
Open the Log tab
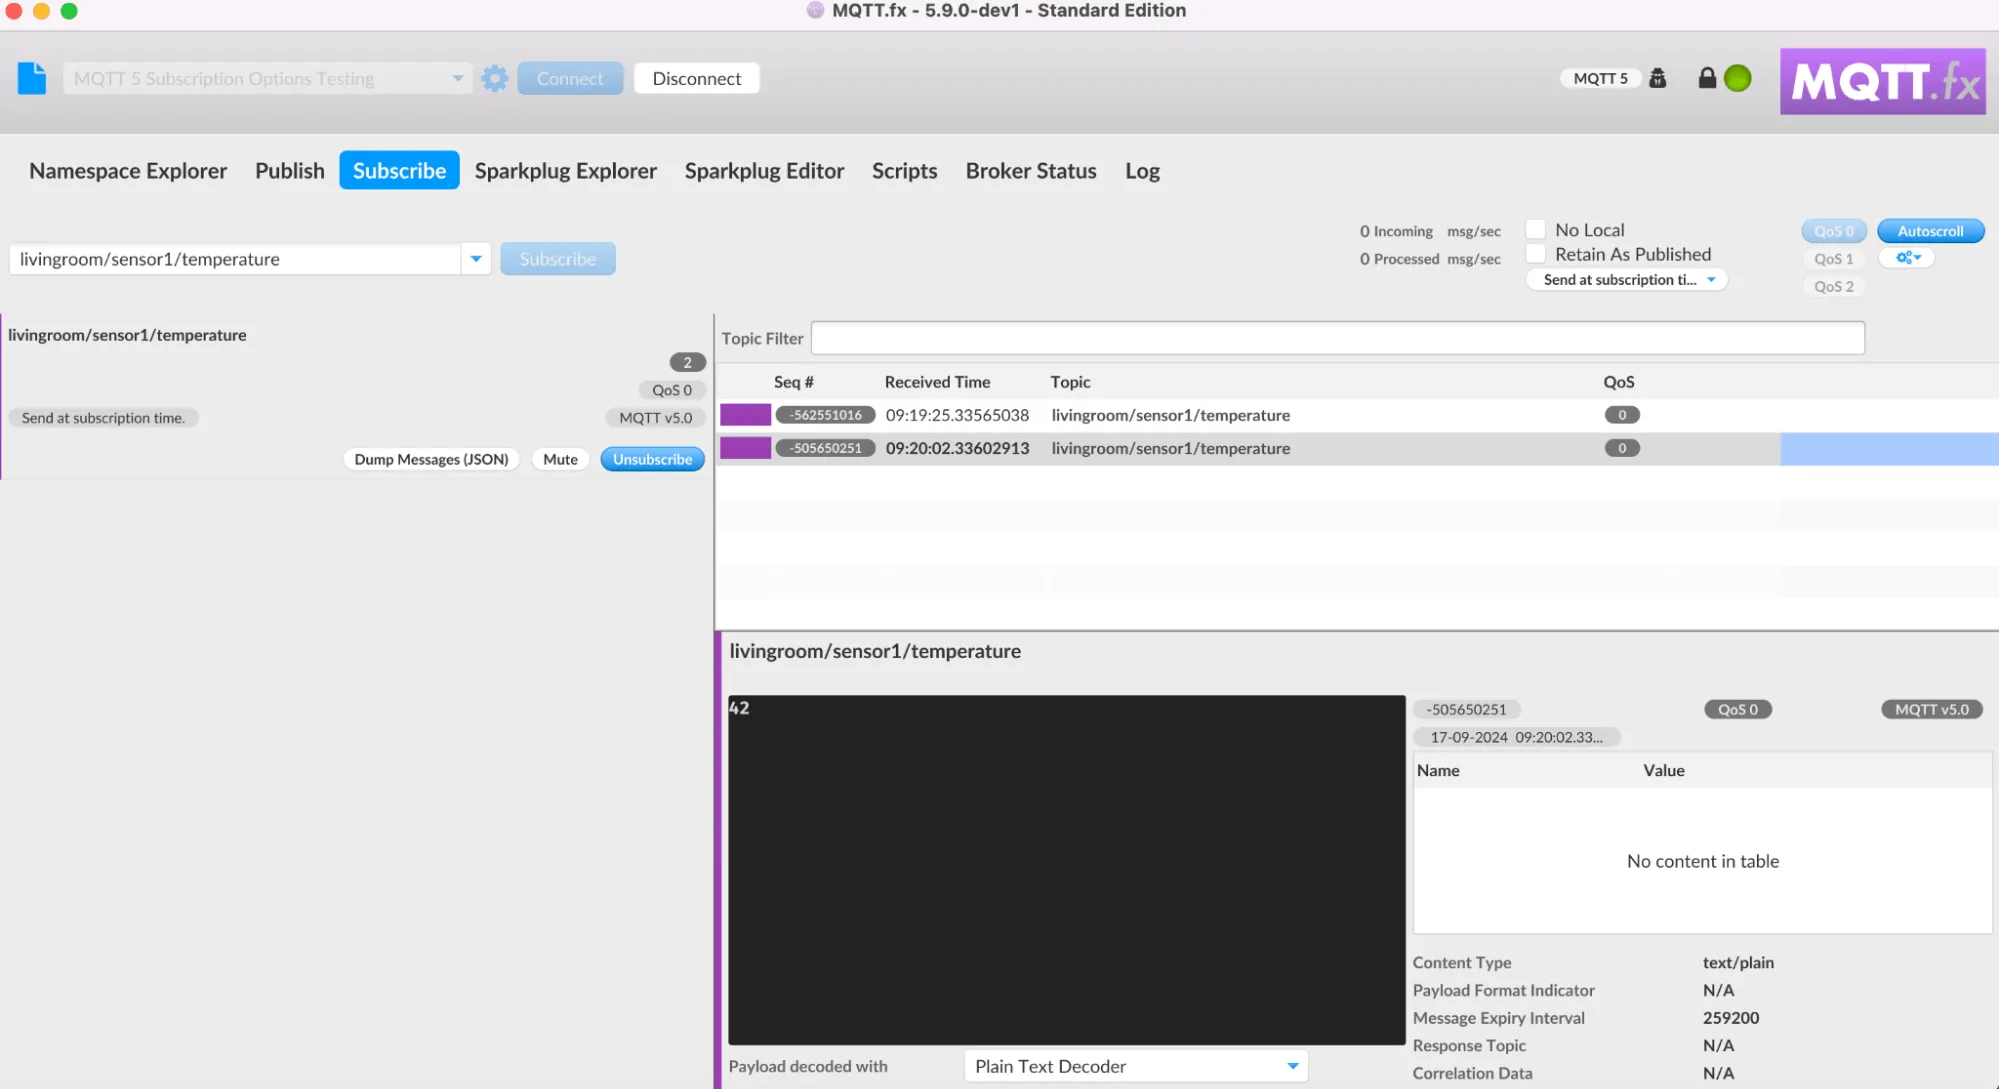click(1142, 171)
